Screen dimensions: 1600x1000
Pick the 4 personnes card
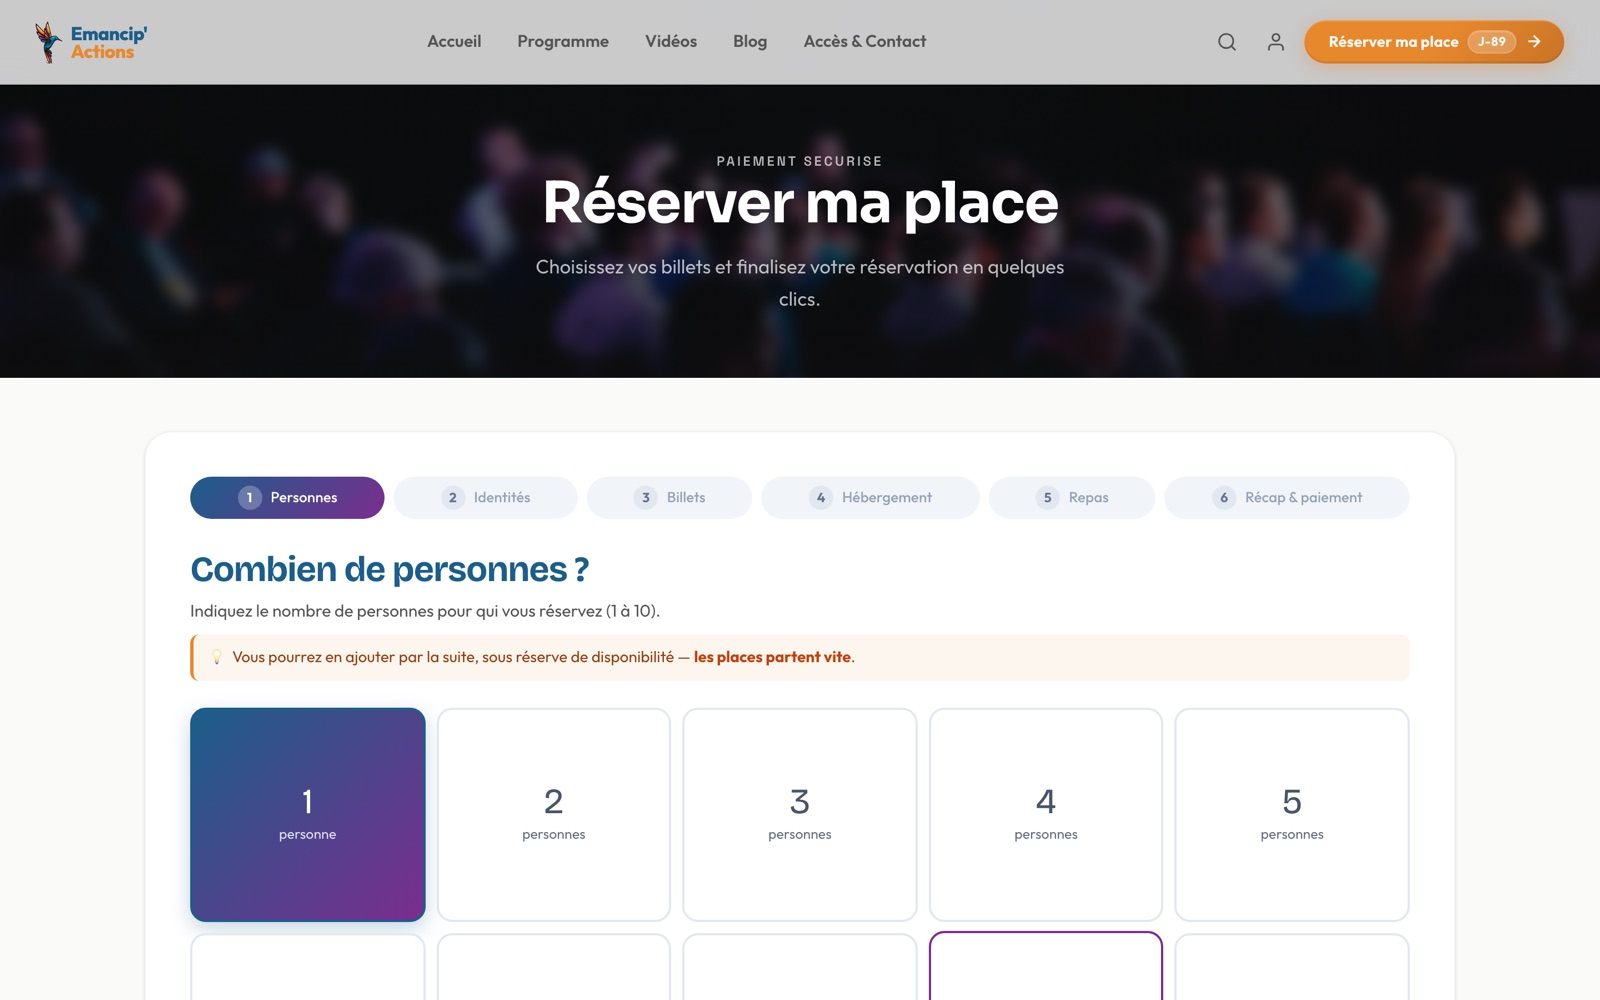1046,814
